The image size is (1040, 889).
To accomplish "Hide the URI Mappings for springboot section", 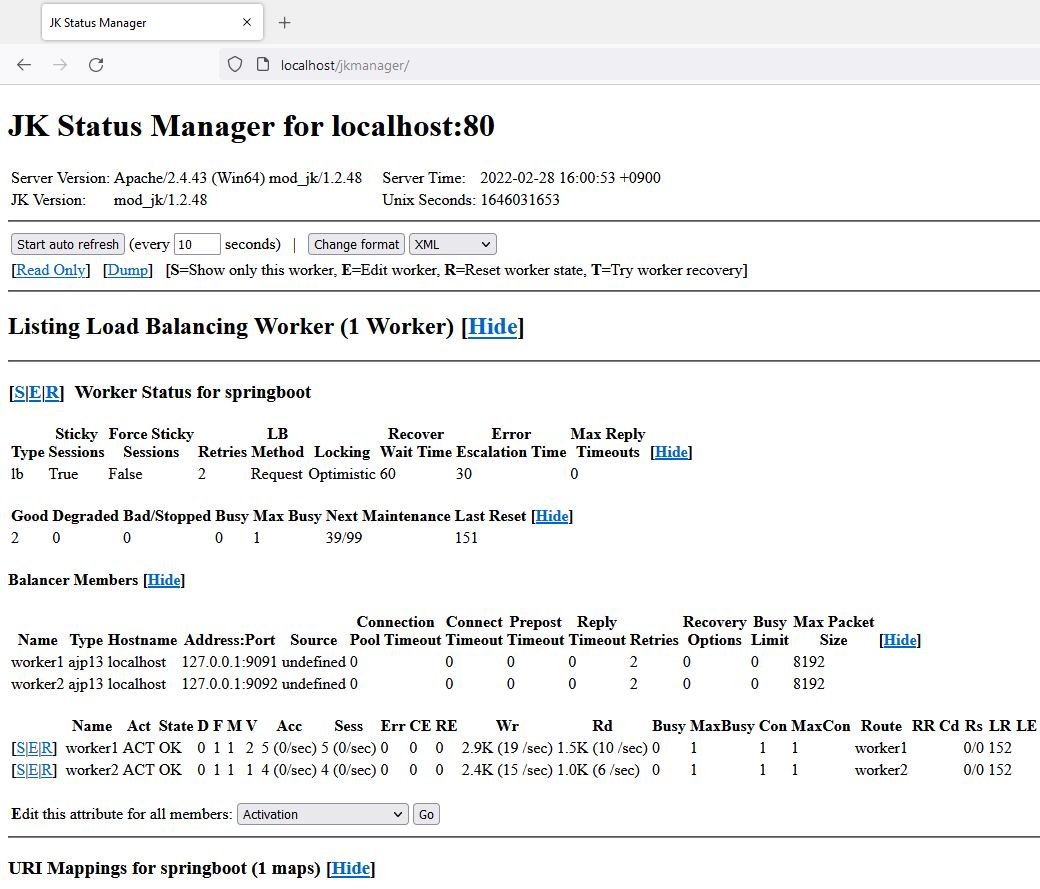I will pyautogui.click(x=351, y=868).
